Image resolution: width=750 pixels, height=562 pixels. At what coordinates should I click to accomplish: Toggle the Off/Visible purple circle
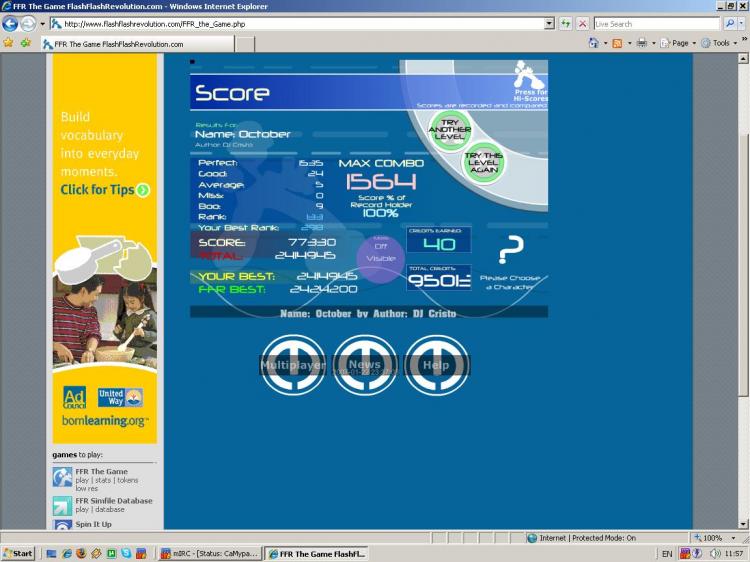point(380,257)
